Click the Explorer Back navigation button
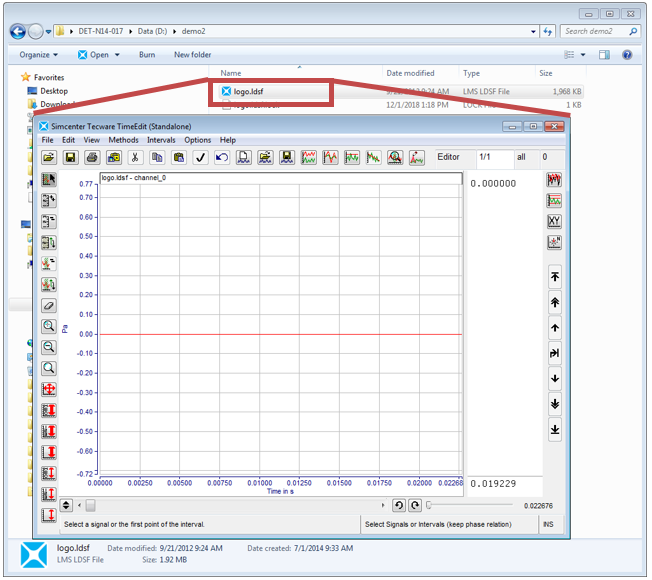The height and width of the screenshot is (580, 652). pos(18,32)
